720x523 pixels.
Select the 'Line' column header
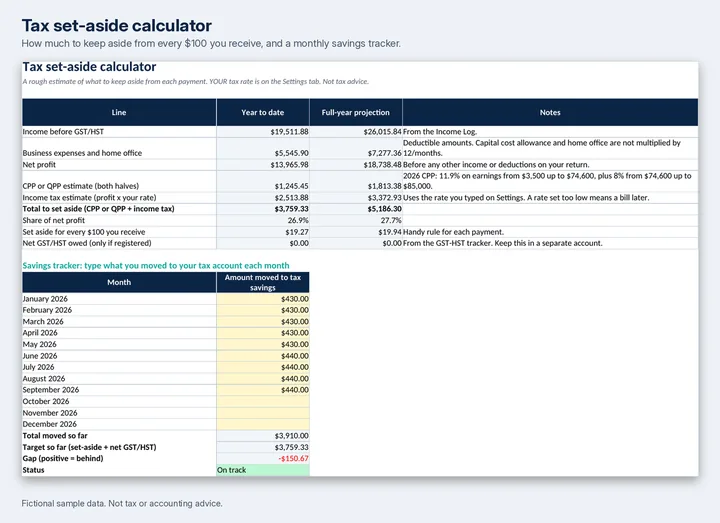119,112
